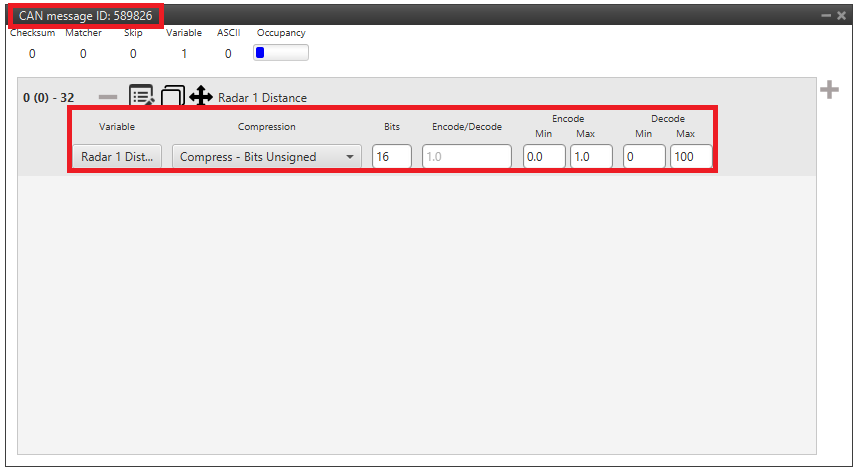Click the edit list icon beside the minus

141,96
